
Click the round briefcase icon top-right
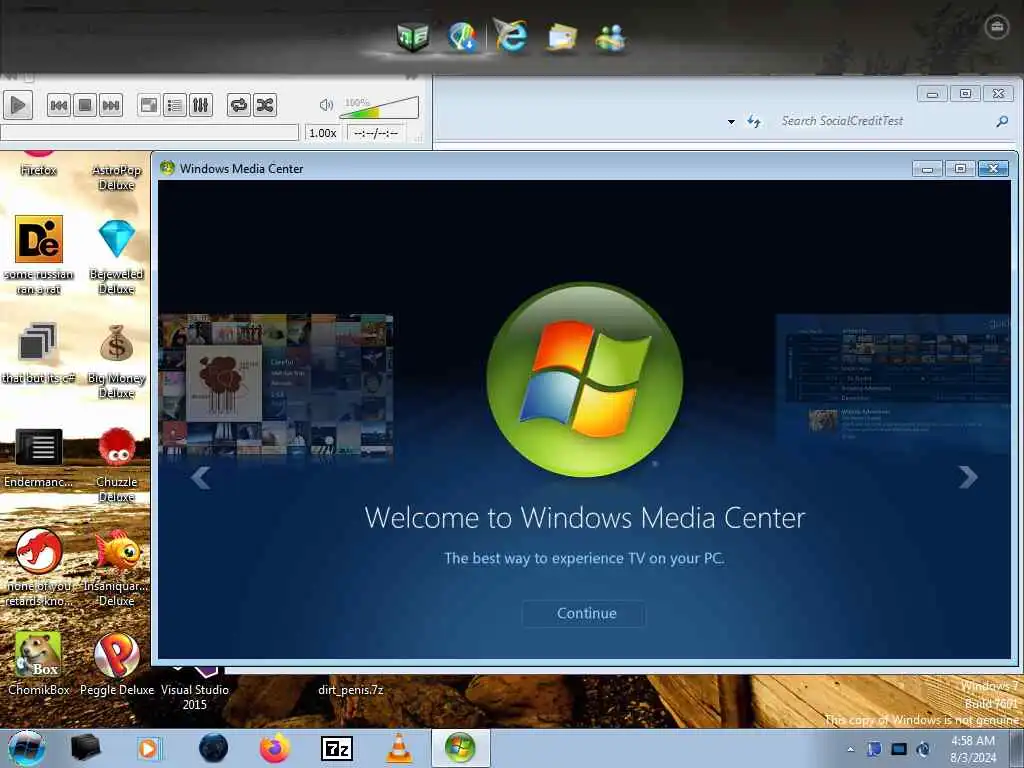pos(997,27)
